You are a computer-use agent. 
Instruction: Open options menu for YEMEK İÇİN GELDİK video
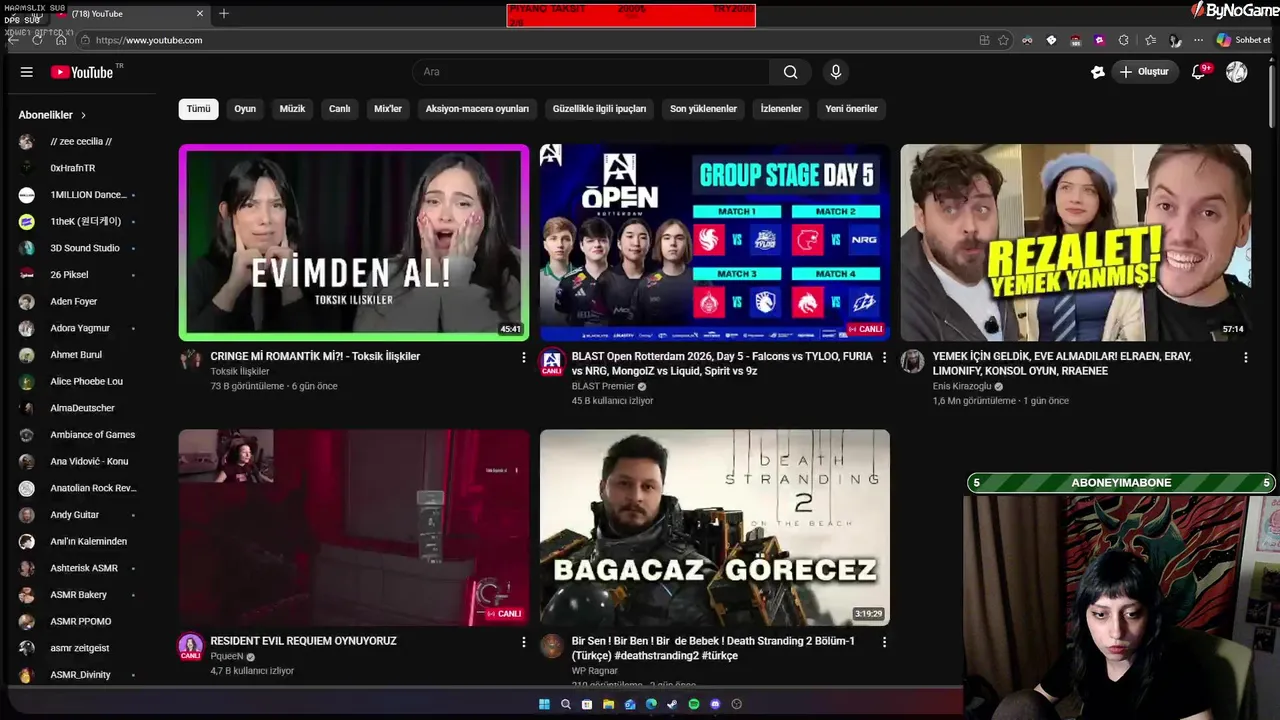click(1245, 357)
